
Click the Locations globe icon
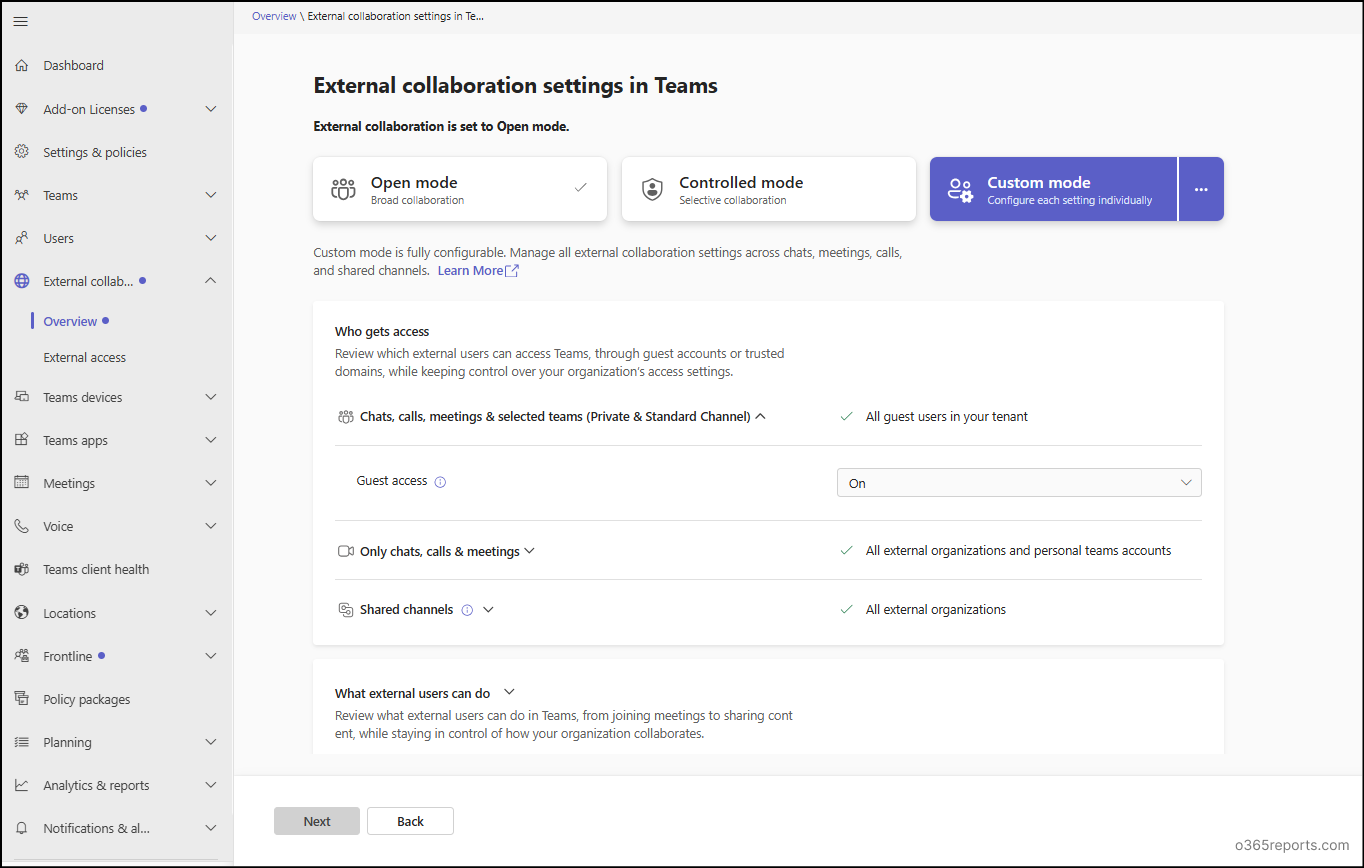(21, 613)
